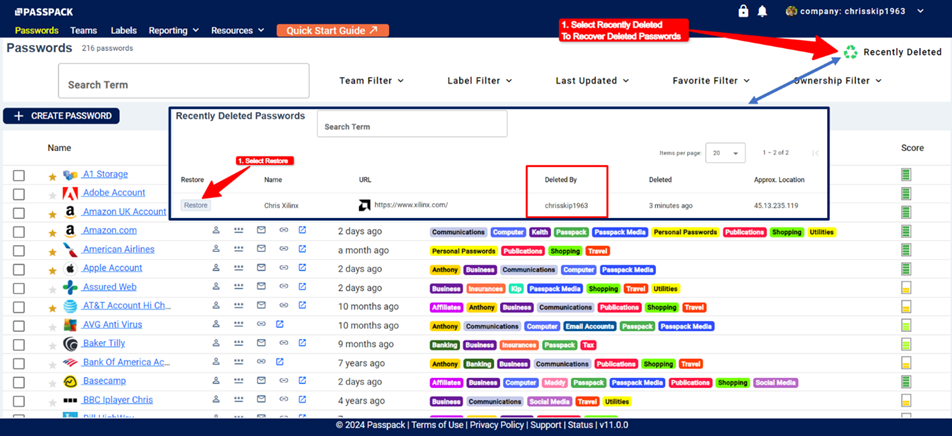Click the score meter for Basecamp
The height and width of the screenshot is (436, 952).
pos(906,382)
